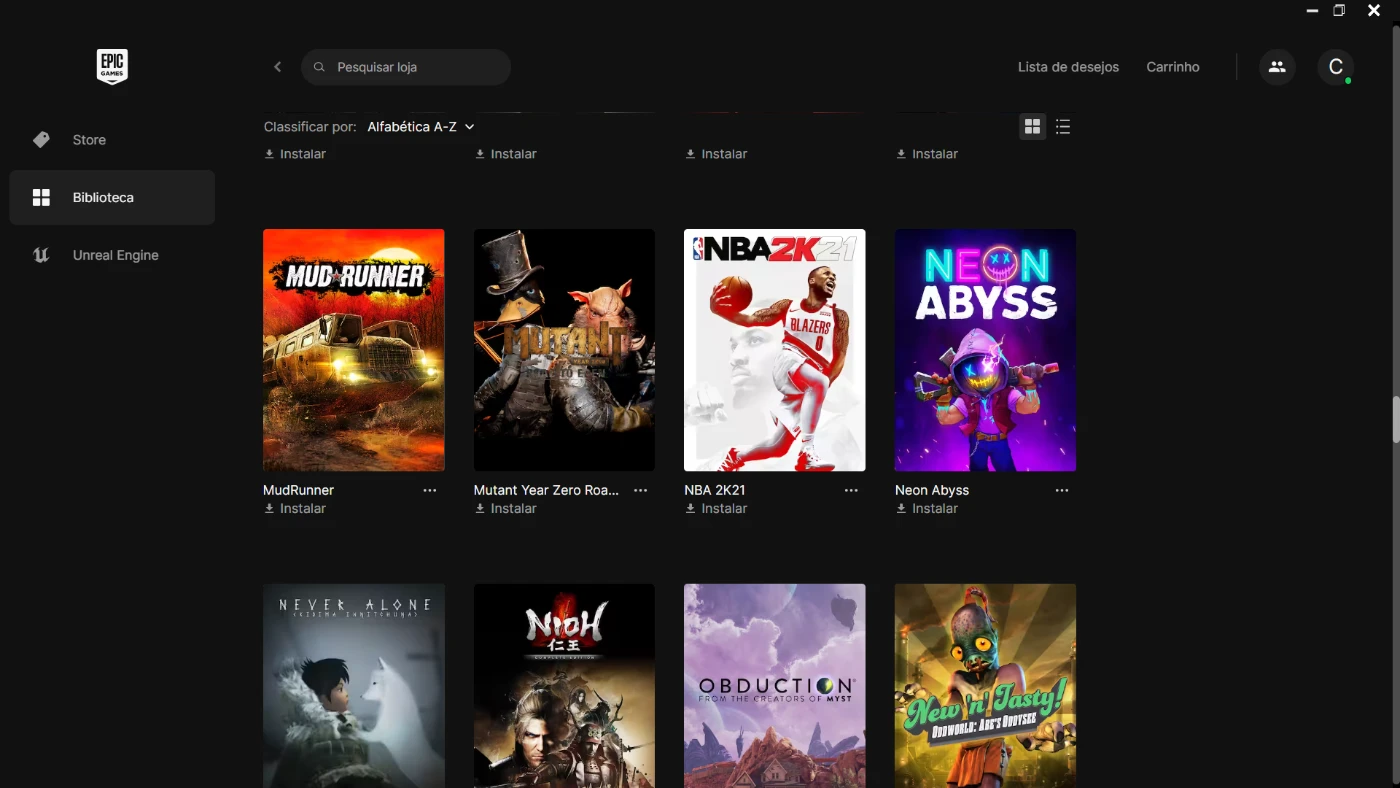
Task: Open Never Alone cover thumbnail
Action: tap(354, 686)
